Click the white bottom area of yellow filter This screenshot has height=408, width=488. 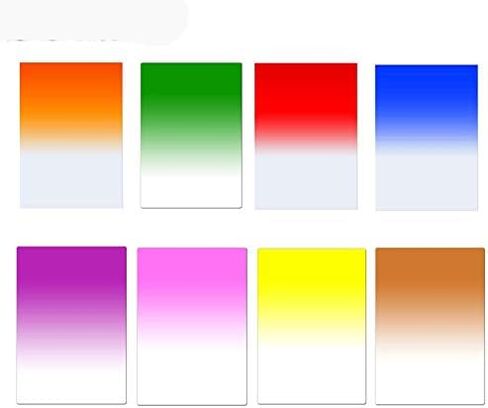click(312, 377)
